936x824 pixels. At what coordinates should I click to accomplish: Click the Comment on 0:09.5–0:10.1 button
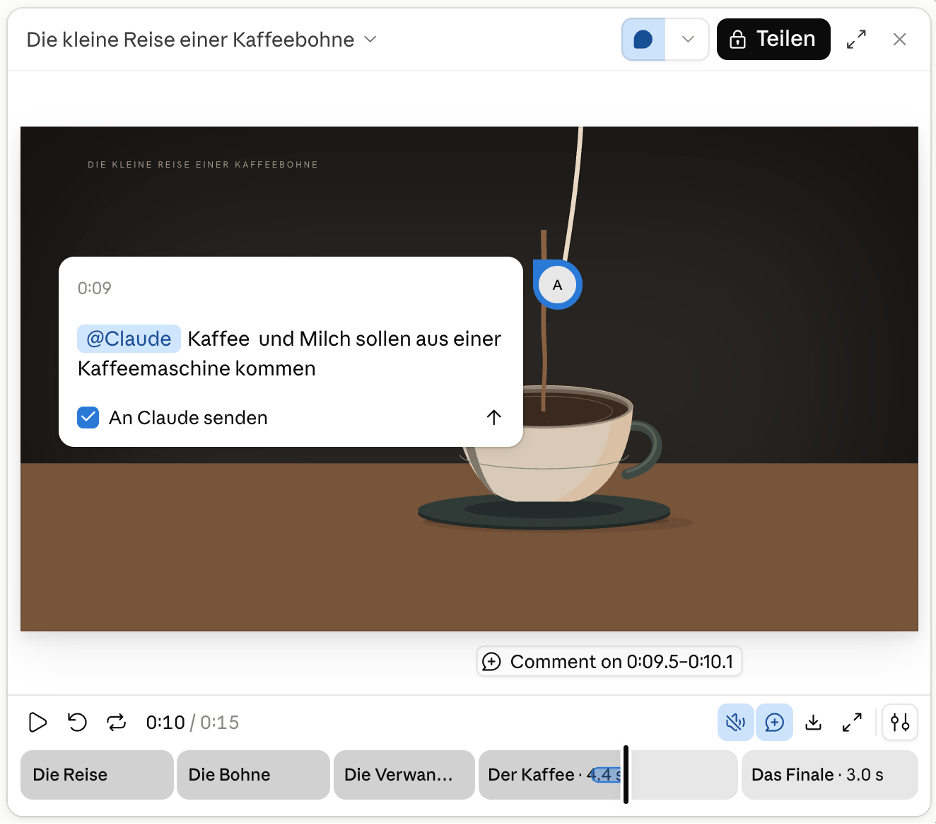609,662
